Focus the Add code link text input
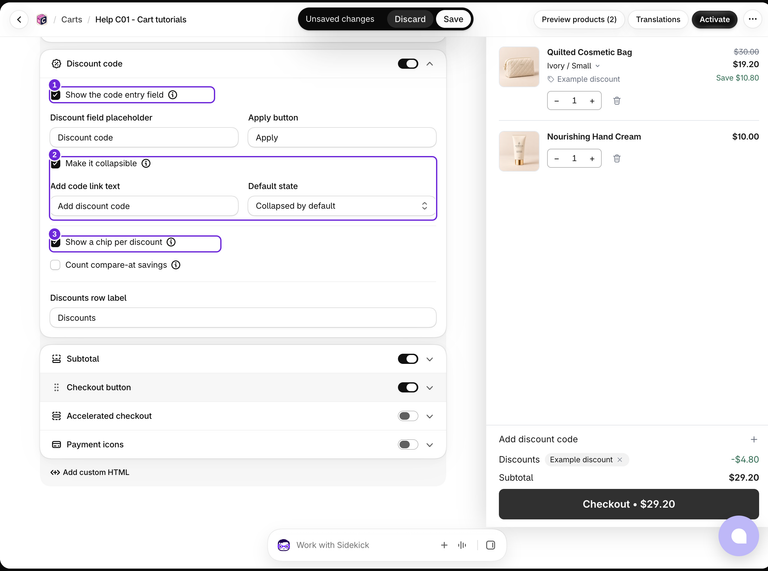This screenshot has width=768, height=571. [x=144, y=206]
